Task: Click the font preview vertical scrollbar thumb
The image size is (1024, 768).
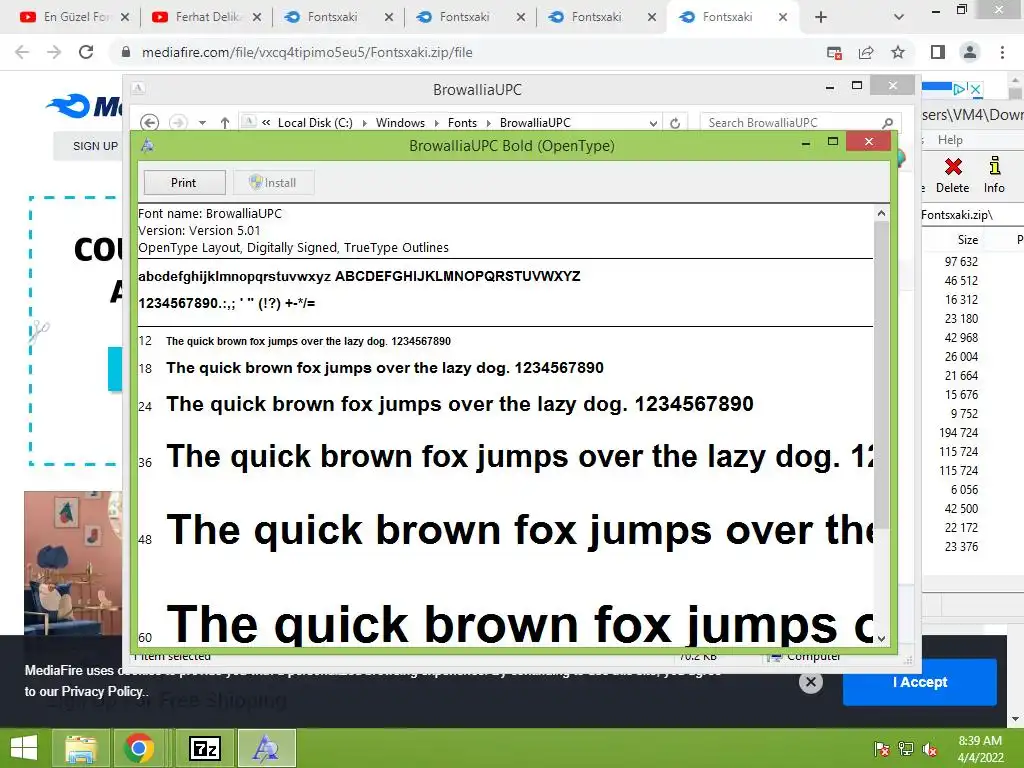Action: click(881, 376)
